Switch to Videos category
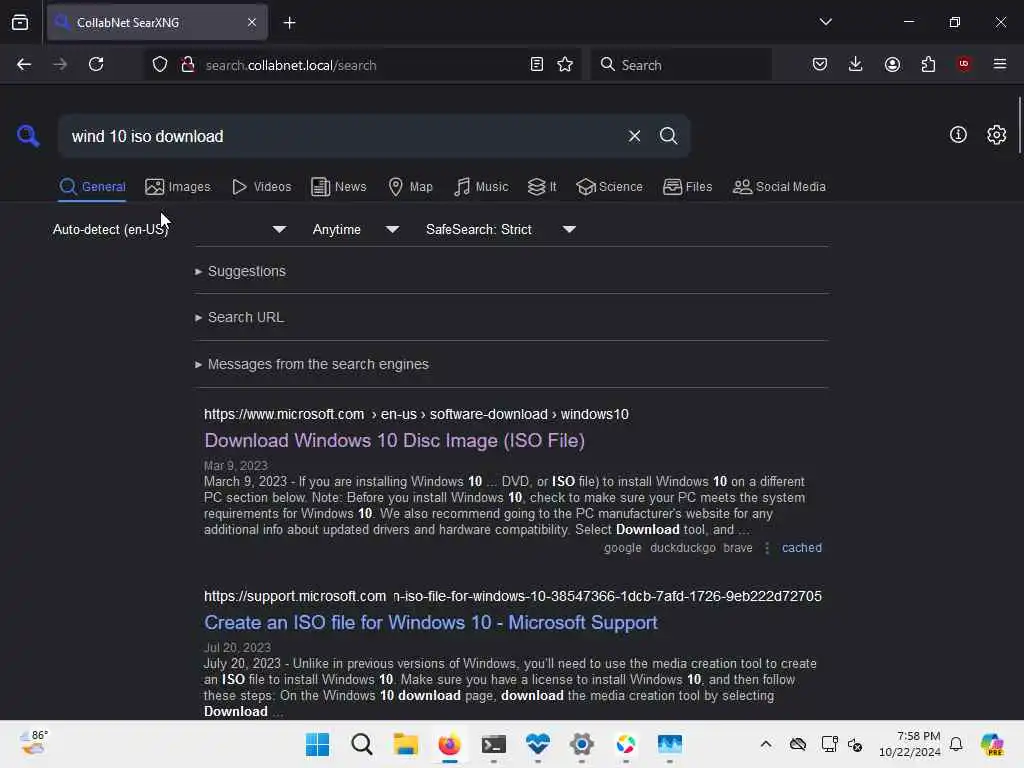This screenshot has height=768, width=1024. click(x=261, y=187)
